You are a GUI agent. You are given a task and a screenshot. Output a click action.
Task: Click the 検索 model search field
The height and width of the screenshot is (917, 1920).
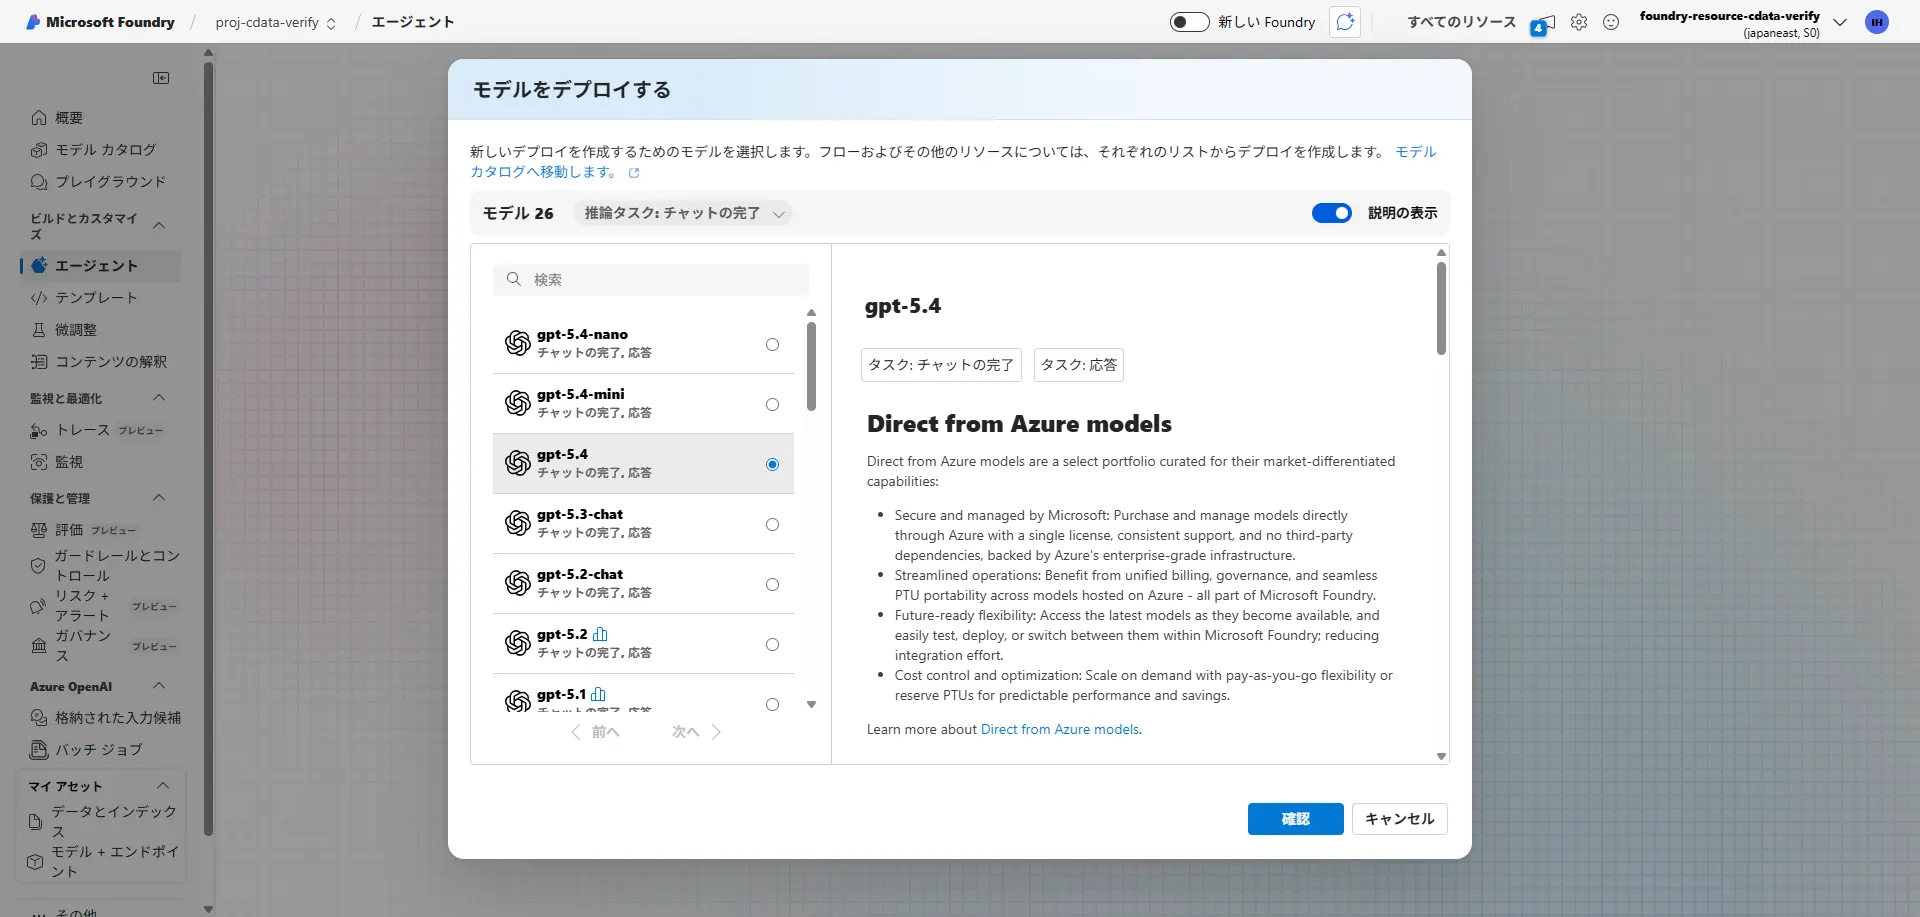point(651,280)
